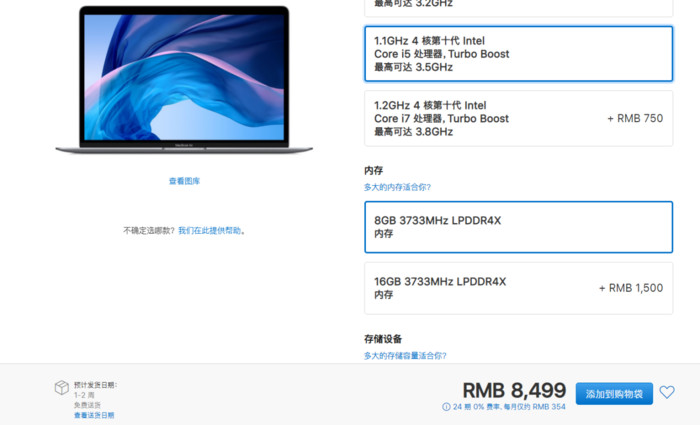Click the financing info circle icon

click(446, 407)
